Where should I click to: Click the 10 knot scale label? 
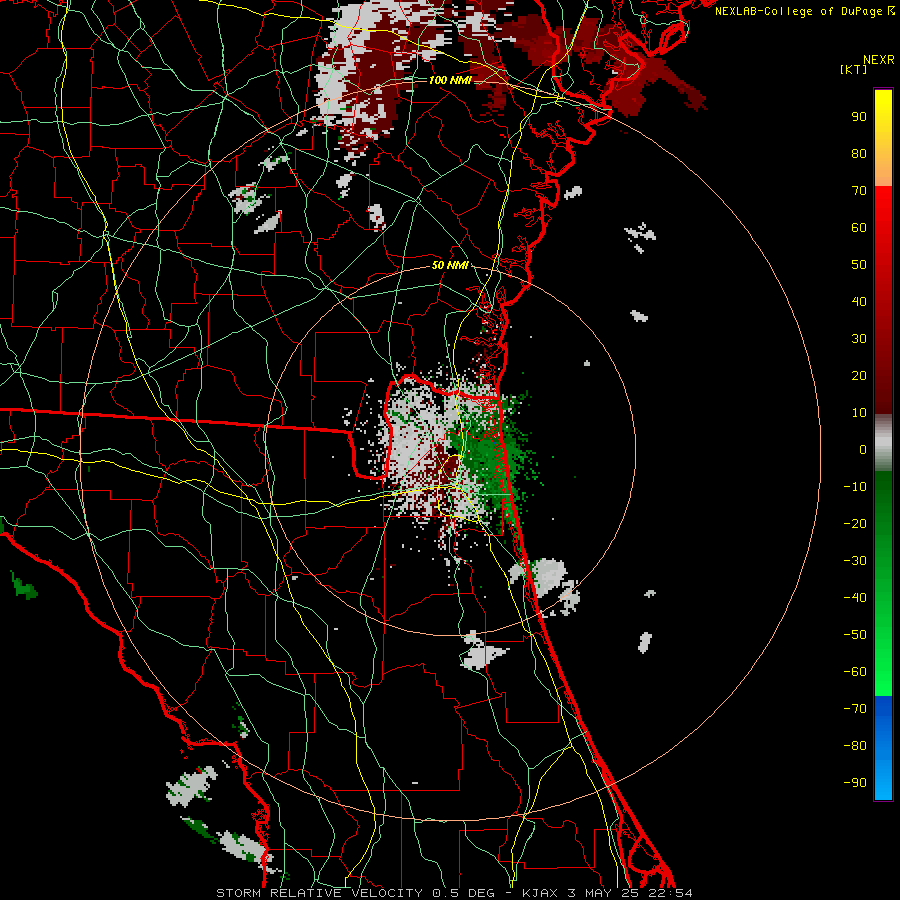tap(859, 413)
